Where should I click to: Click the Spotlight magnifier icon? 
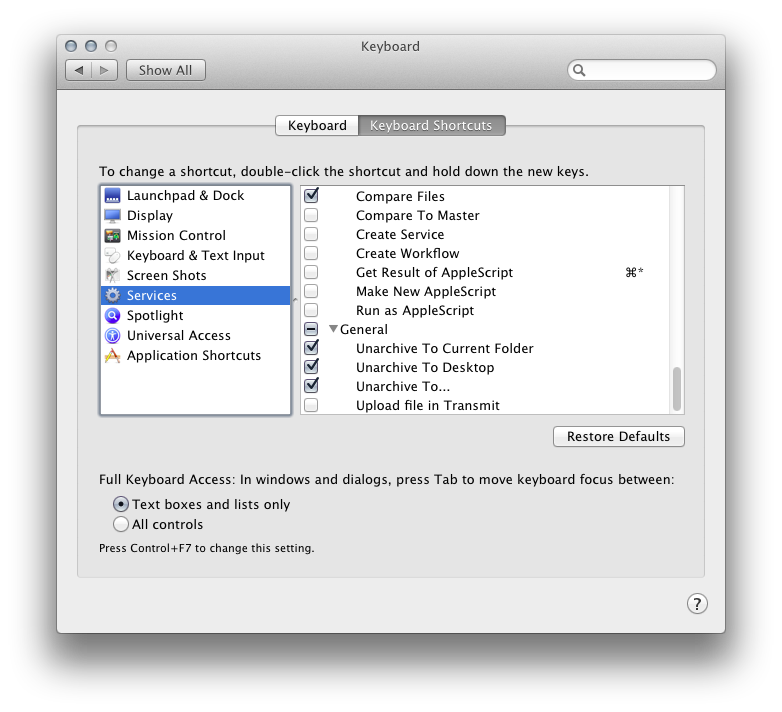point(112,315)
